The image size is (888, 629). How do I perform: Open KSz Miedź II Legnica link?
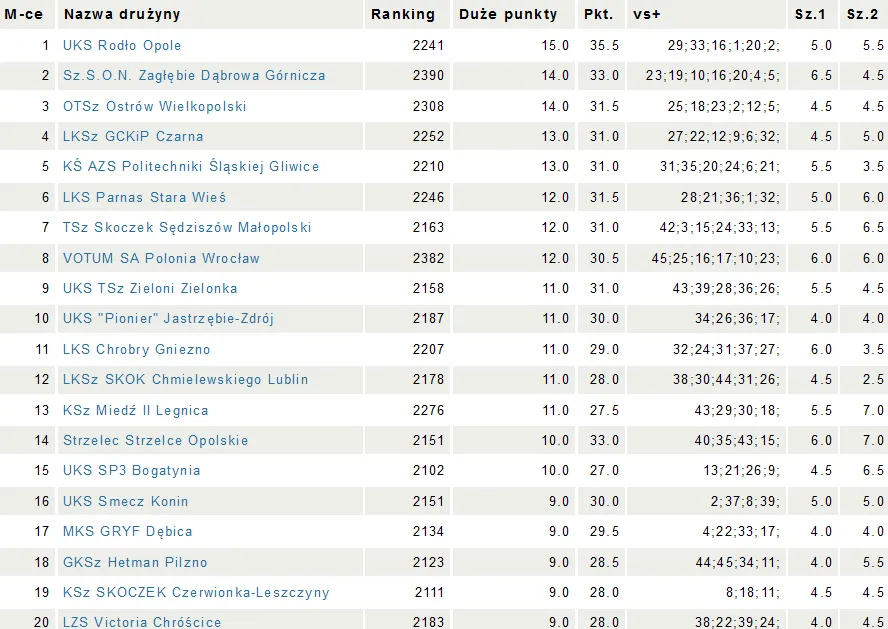[135, 410]
